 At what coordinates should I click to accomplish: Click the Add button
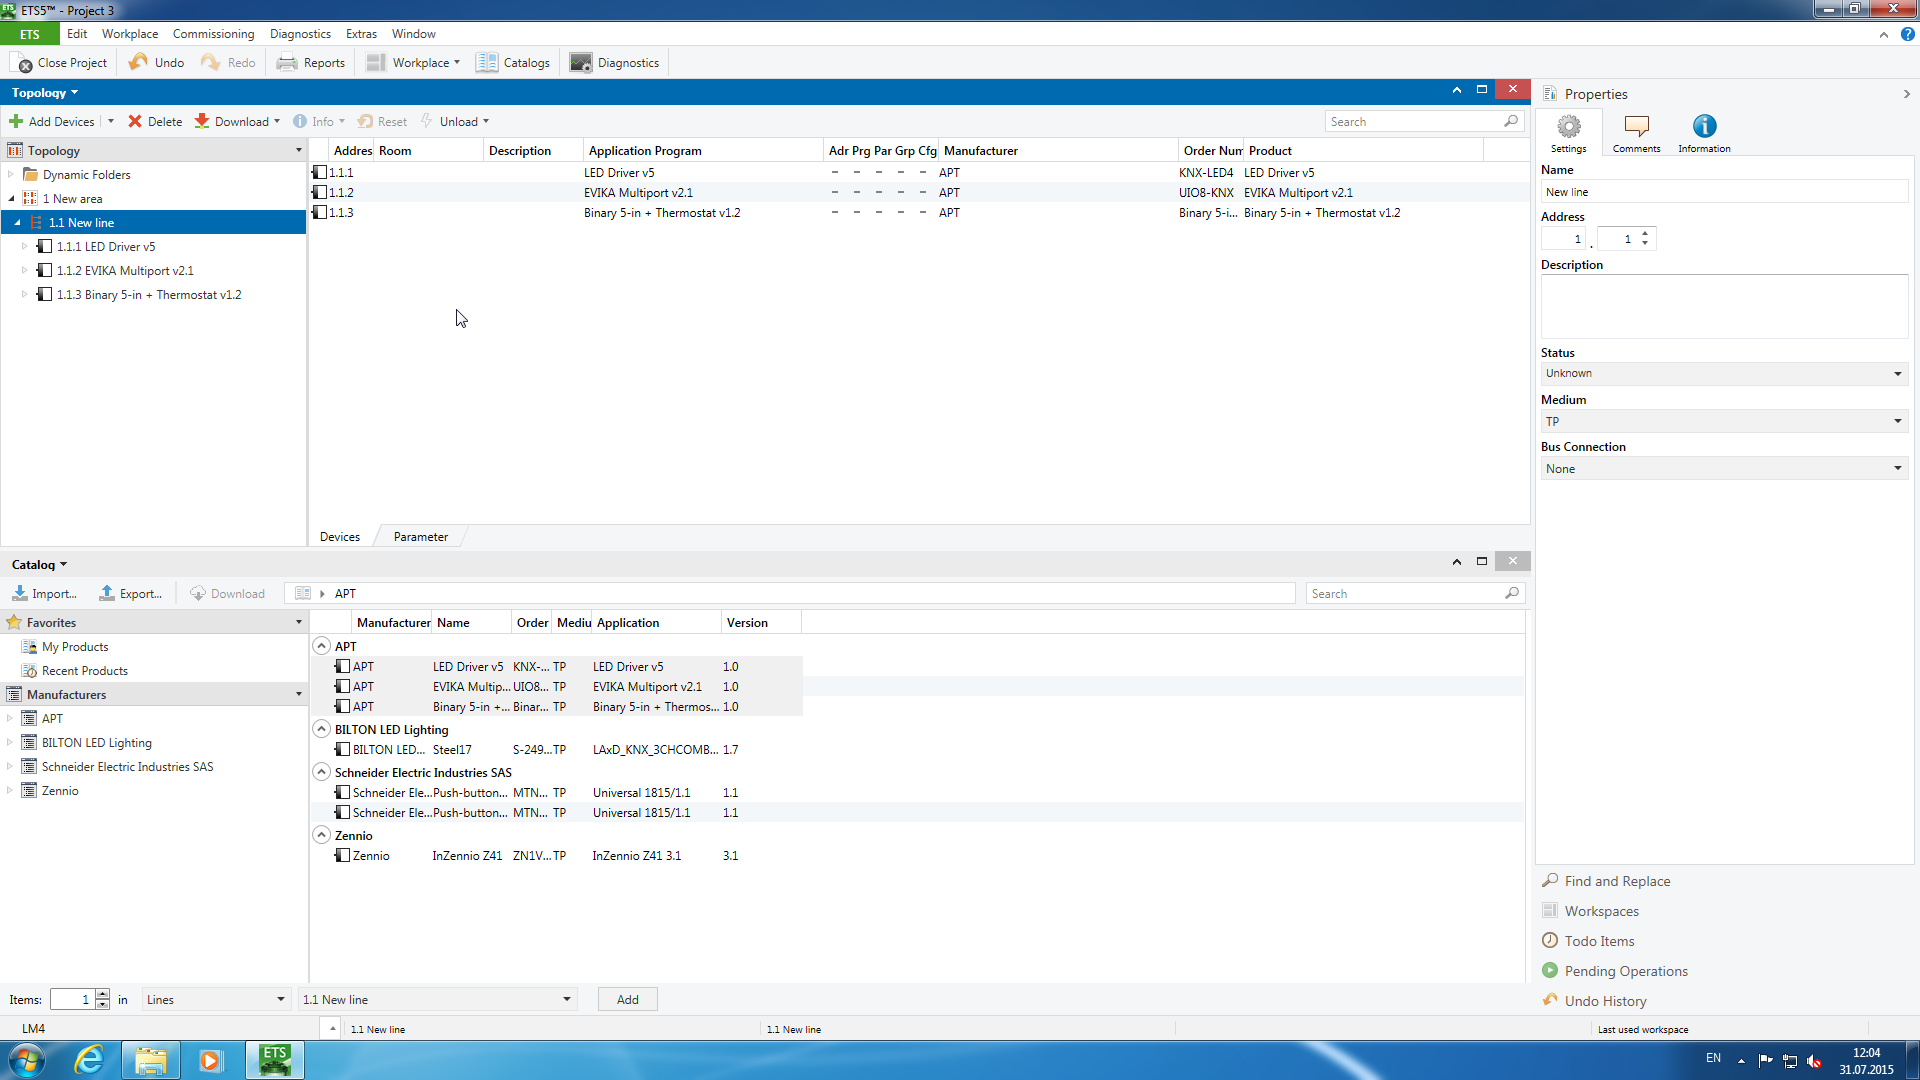(x=627, y=999)
